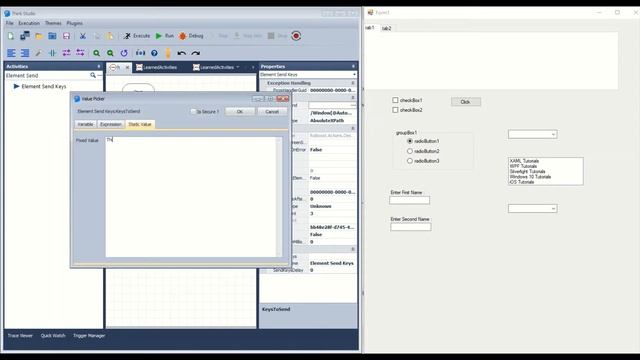Image resolution: width=640 pixels, height=360 pixels.
Task: Click the green Run play button
Action: [x=165, y=36]
